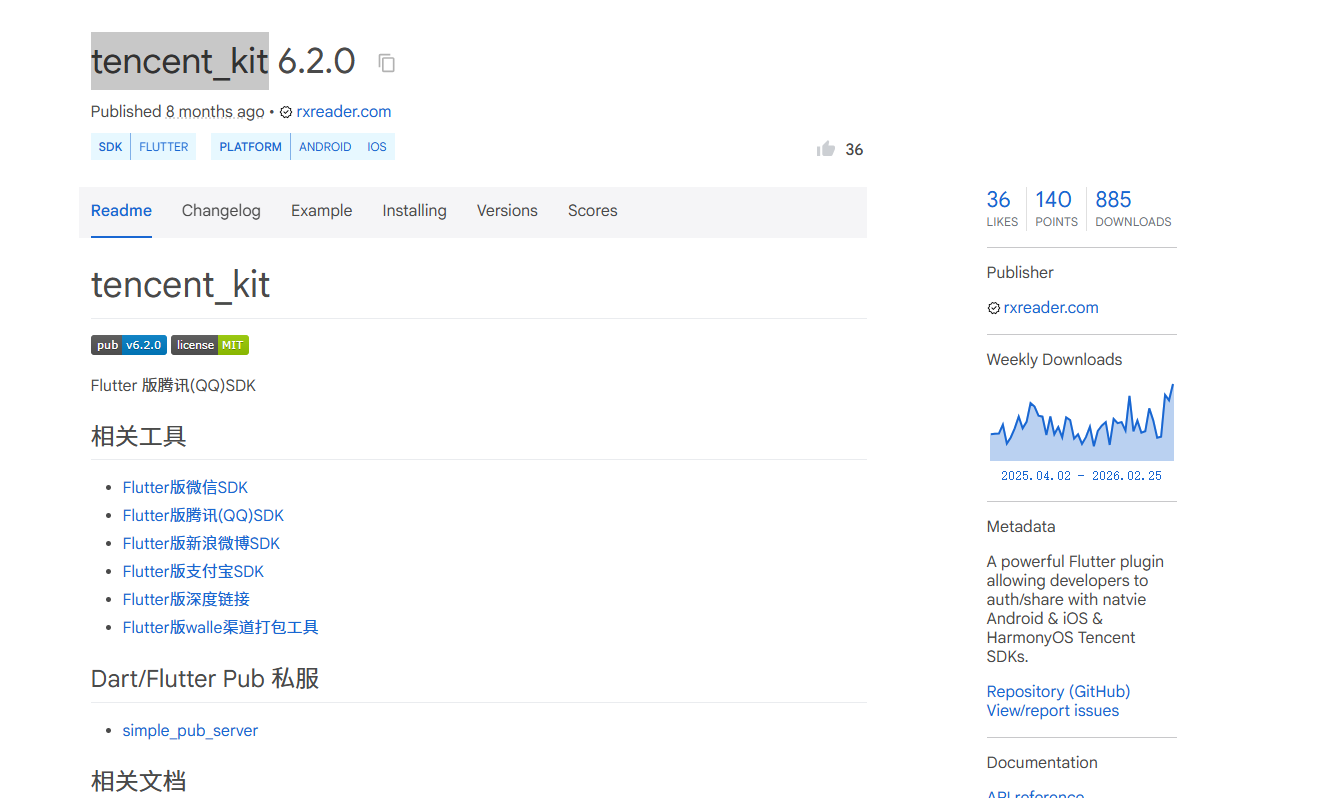
Task: Open rxreader.com link under Publisher heading
Action: [1051, 308]
